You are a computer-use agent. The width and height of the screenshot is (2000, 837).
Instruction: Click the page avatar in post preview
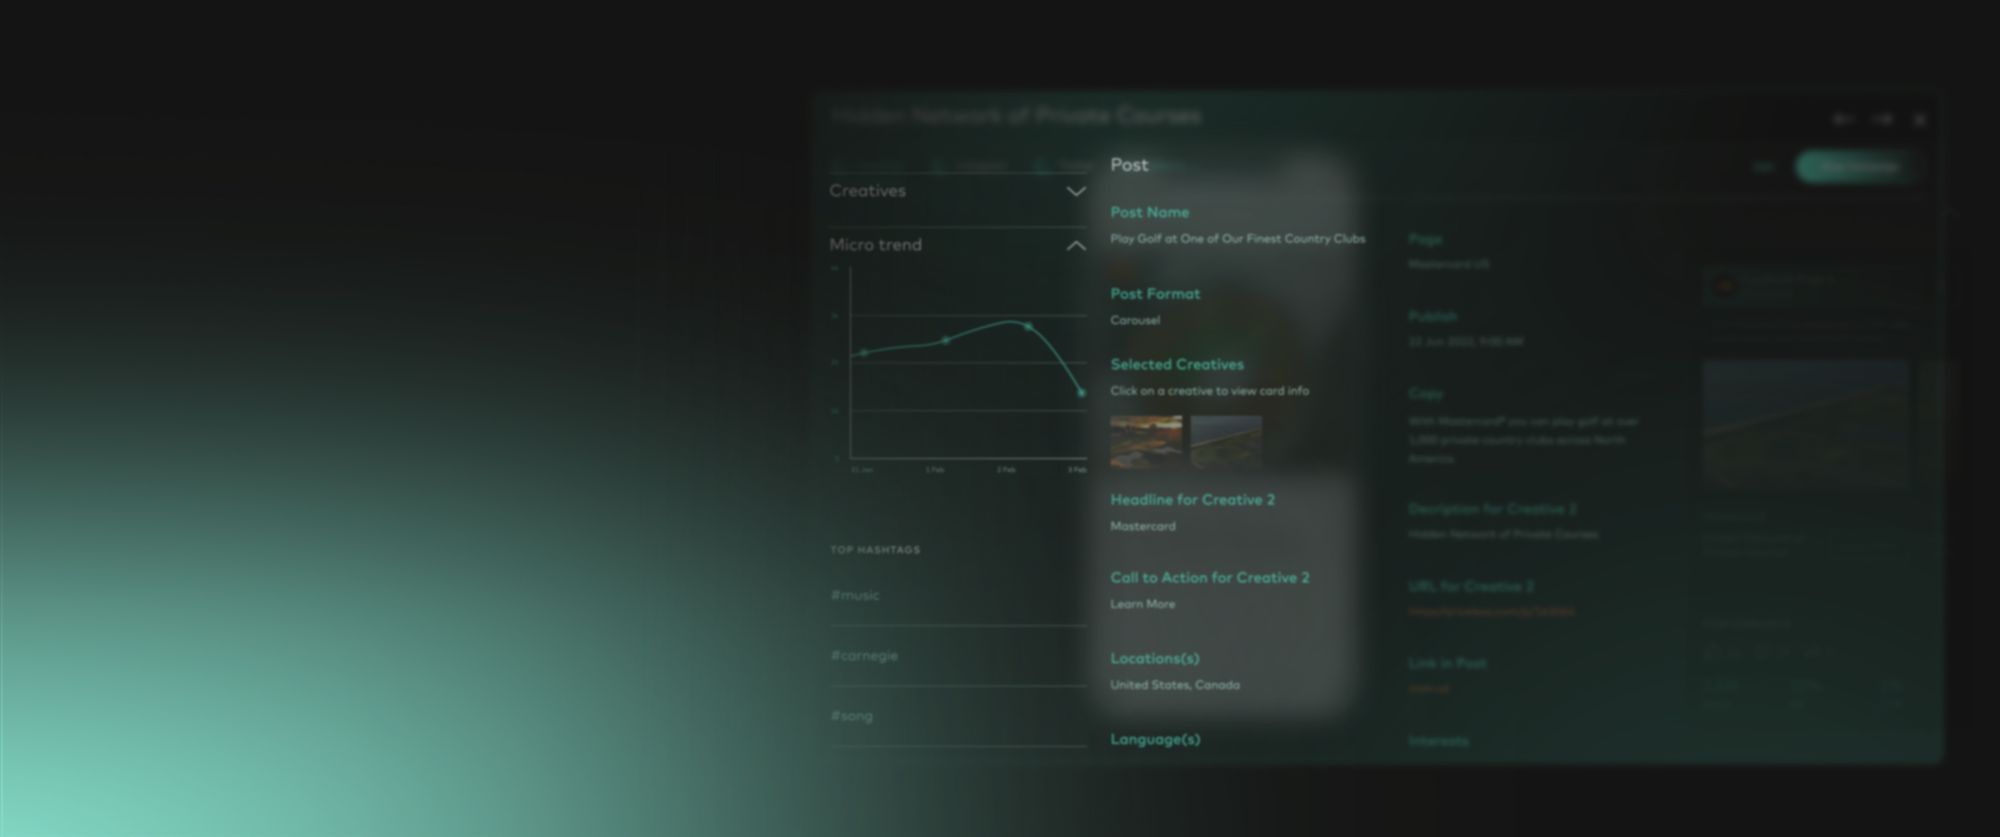tap(1724, 286)
